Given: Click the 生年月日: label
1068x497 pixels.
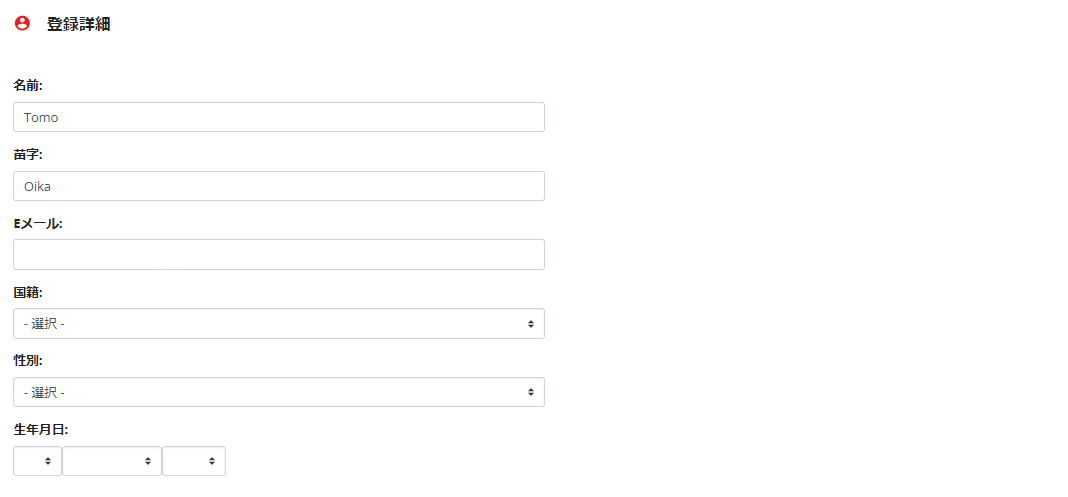Looking at the screenshot, I should pyautogui.click(x=41, y=430).
